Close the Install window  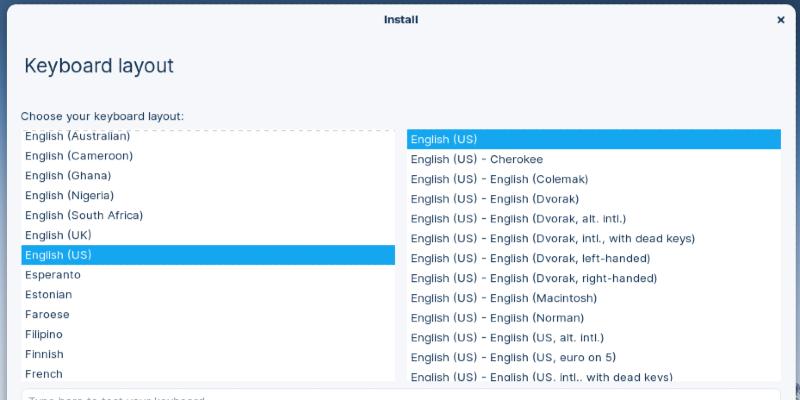pyautogui.click(x=780, y=19)
